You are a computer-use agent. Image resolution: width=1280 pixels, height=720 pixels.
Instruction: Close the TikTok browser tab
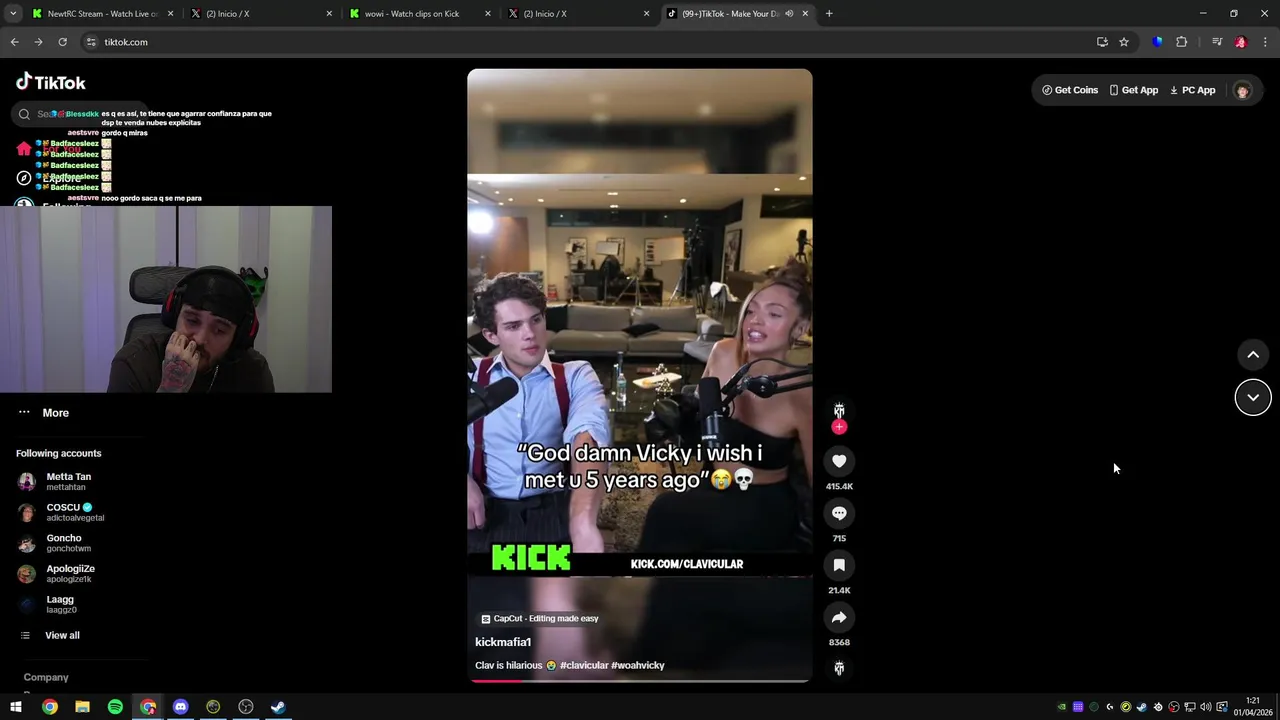pyautogui.click(x=805, y=14)
